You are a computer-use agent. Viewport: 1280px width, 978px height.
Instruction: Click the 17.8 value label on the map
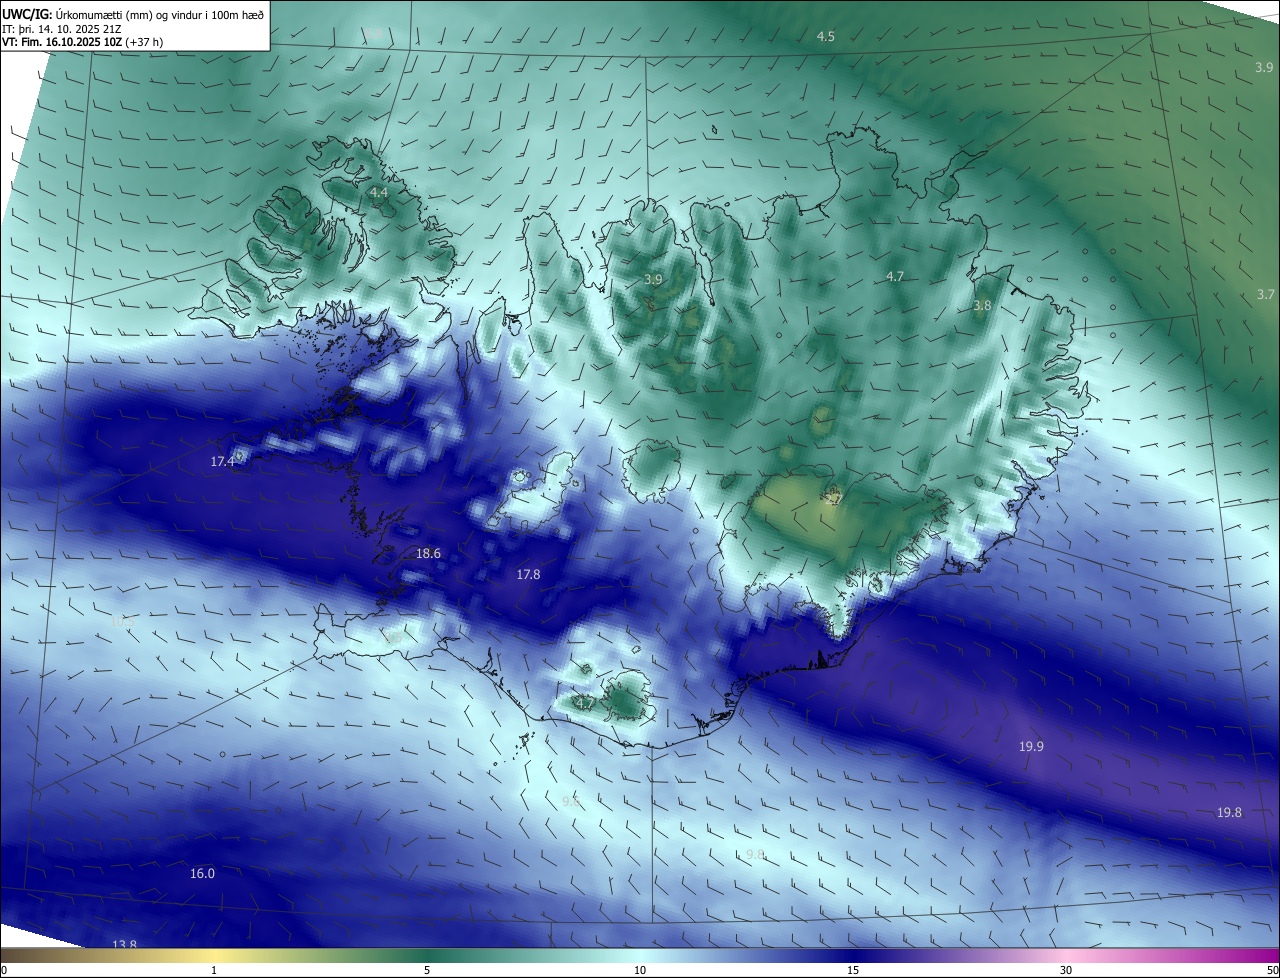(528, 574)
